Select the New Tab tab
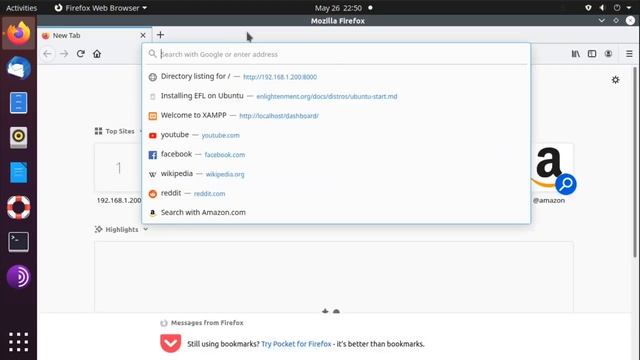The width and height of the screenshot is (640, 360). click(x=94, y=36)
